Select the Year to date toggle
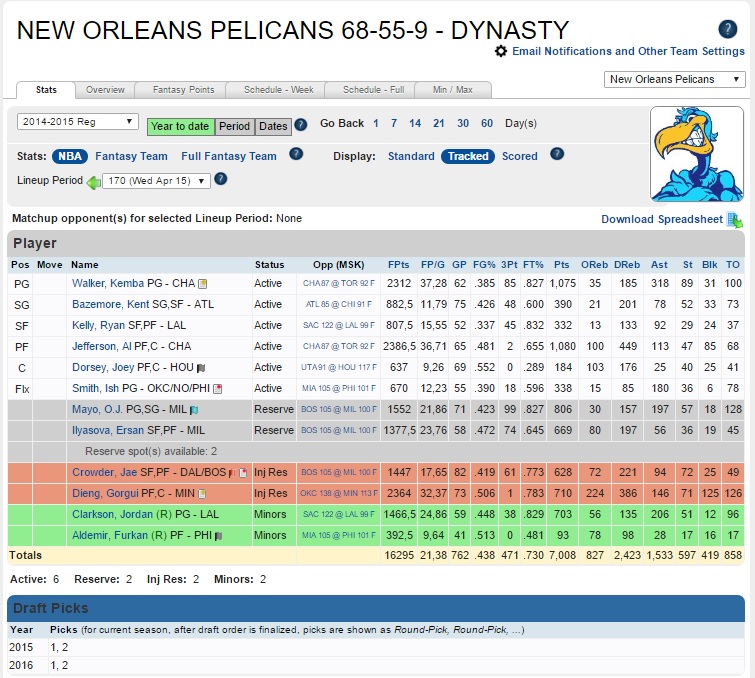Viewport: 755px width, 678px height. click(181, 127)
